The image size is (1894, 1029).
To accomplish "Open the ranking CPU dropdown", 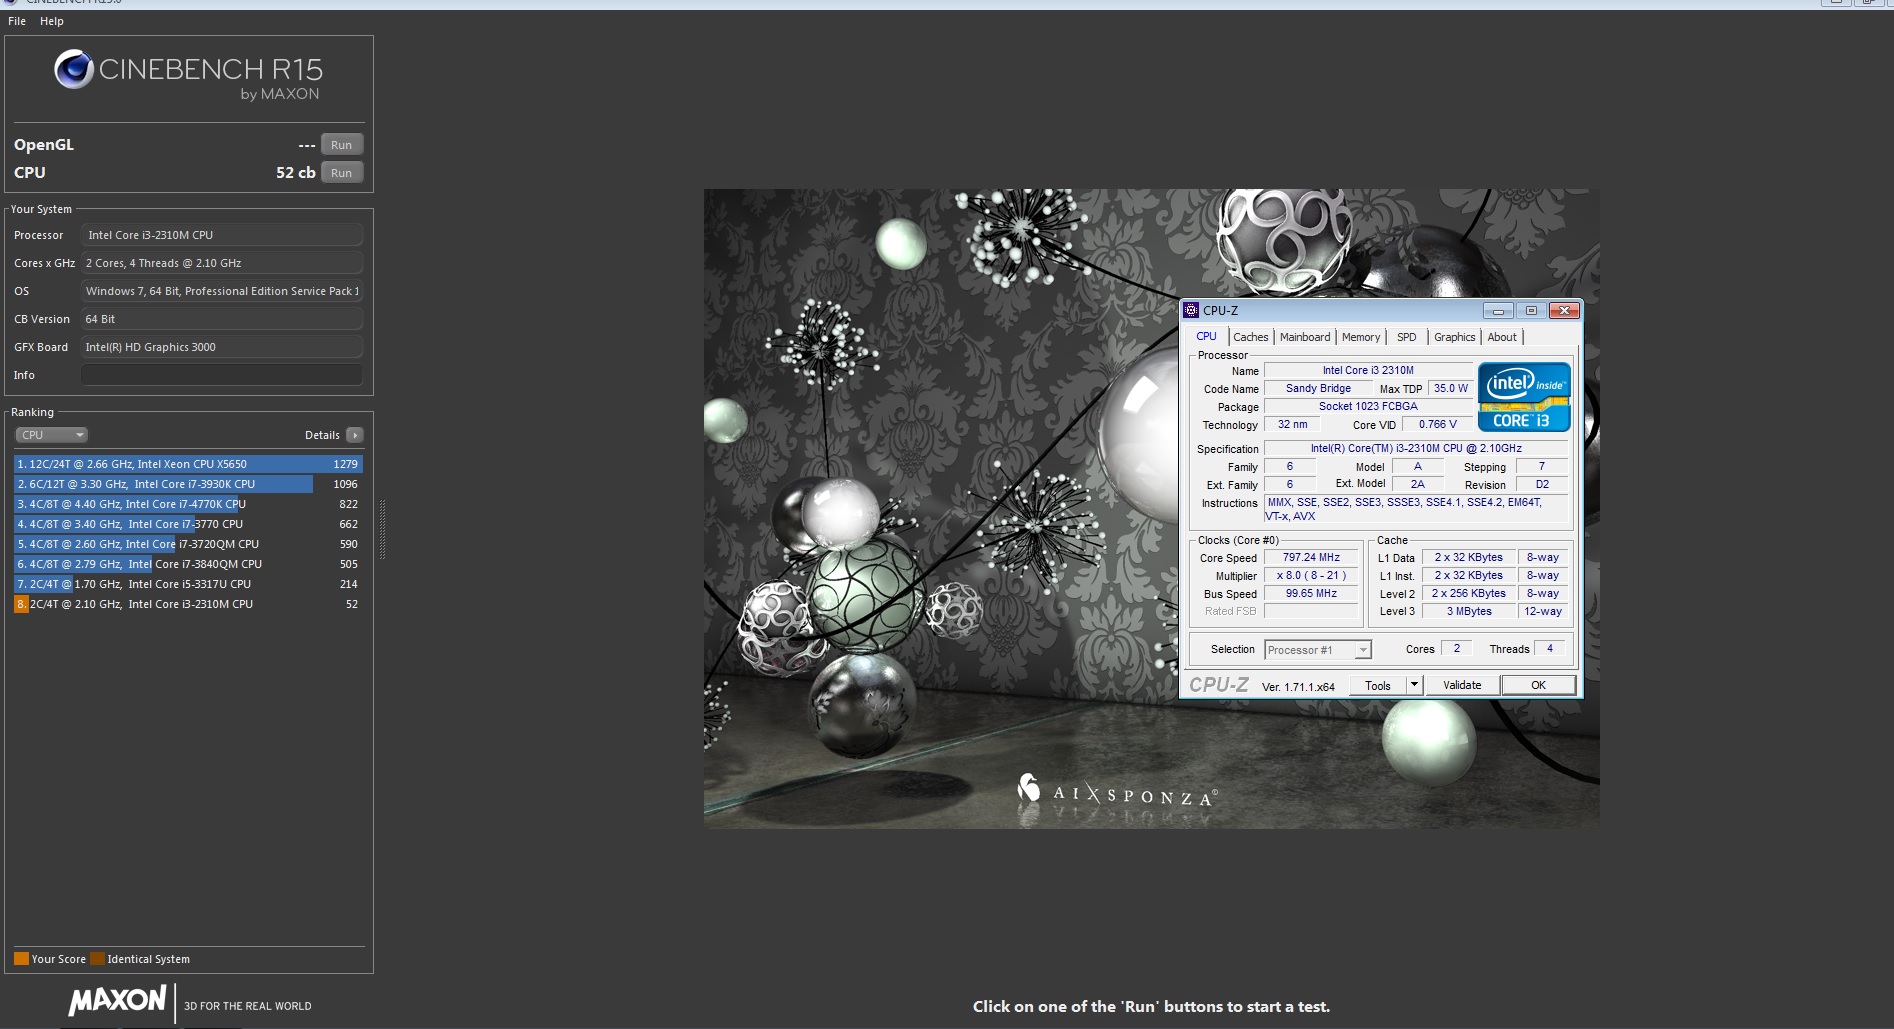I will [x=52, y=435].
